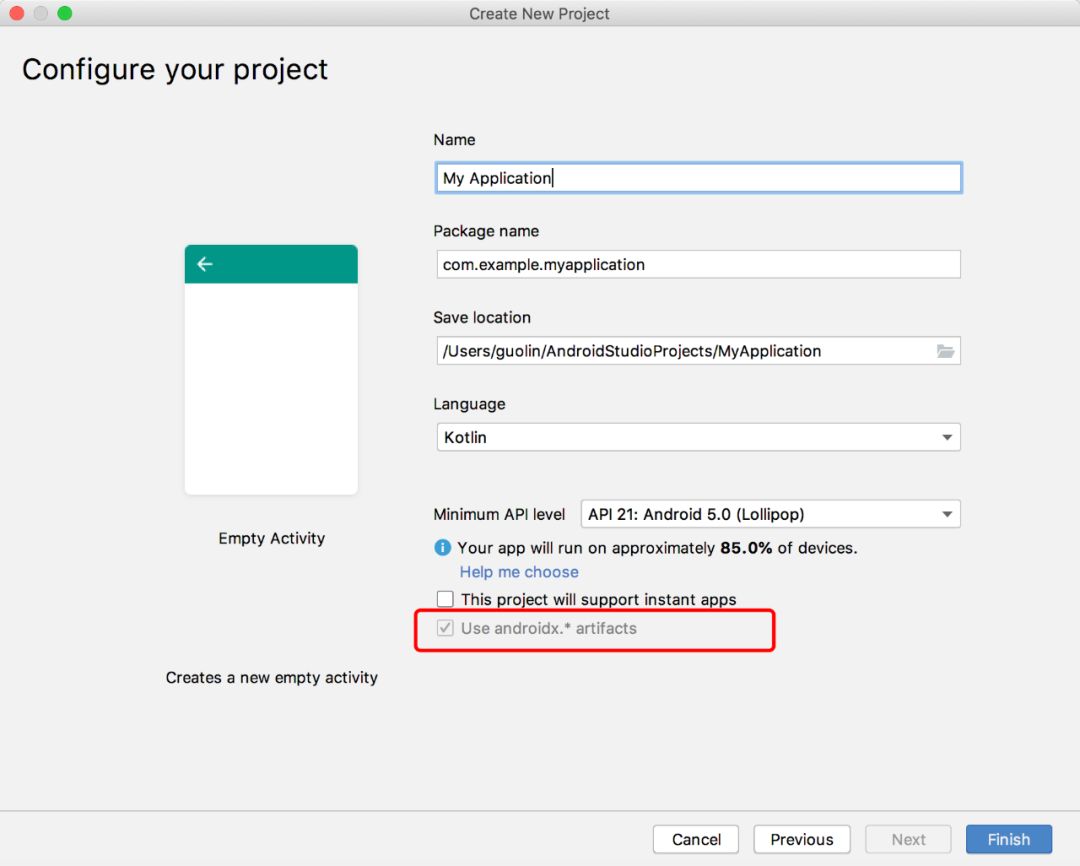Click the Package name text field

698,265
